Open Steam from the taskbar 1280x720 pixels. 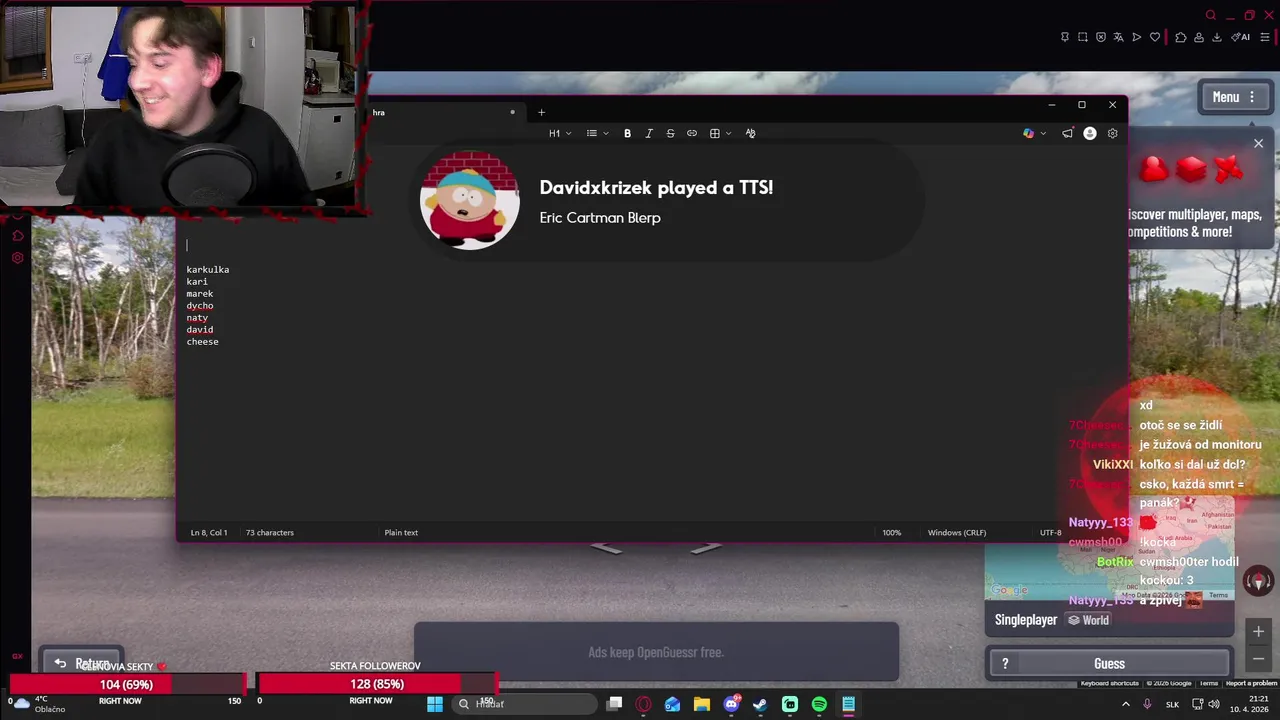coord(760,704)
